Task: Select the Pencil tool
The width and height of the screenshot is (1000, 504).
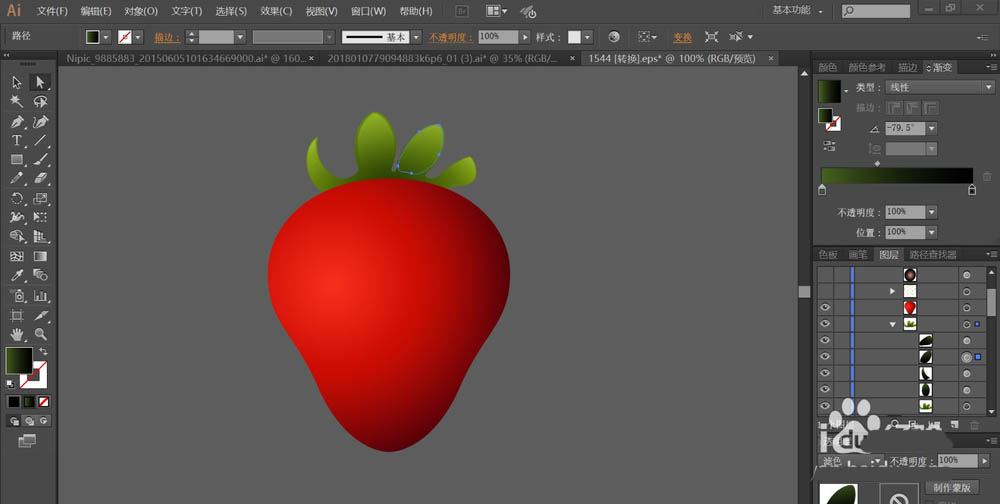Action: tap(17, 179)
